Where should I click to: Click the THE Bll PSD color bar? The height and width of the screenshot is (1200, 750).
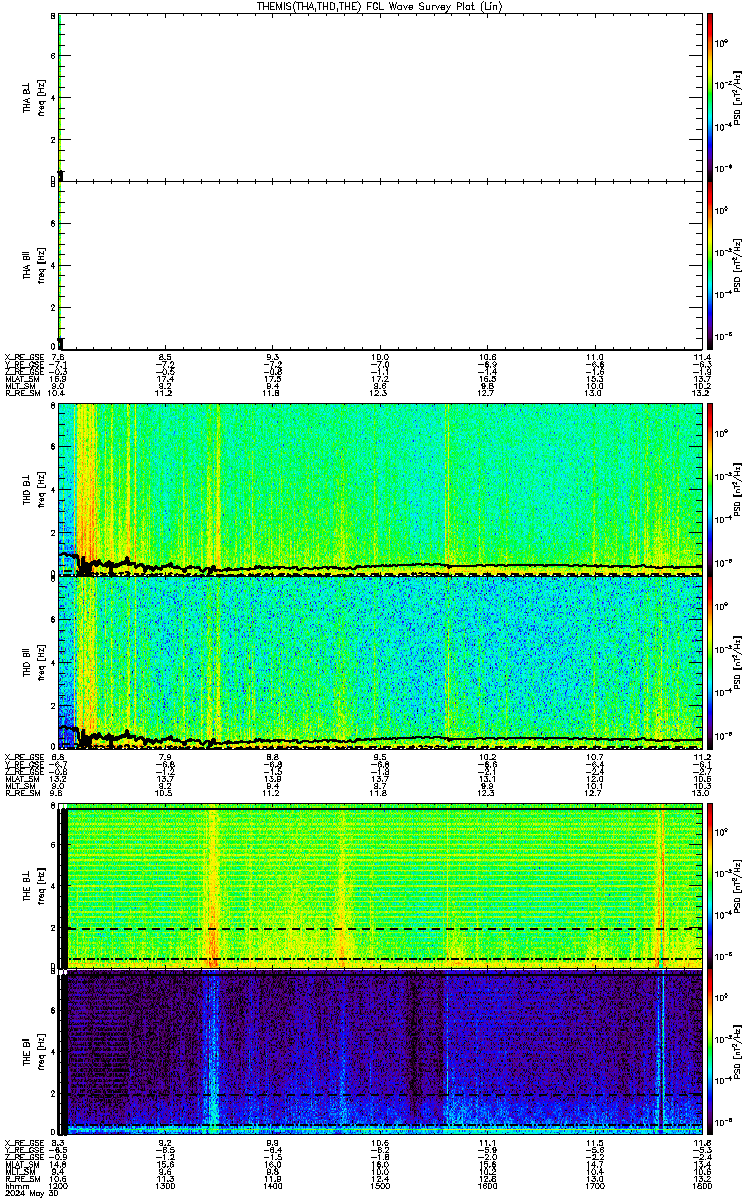pos(710,1052)
